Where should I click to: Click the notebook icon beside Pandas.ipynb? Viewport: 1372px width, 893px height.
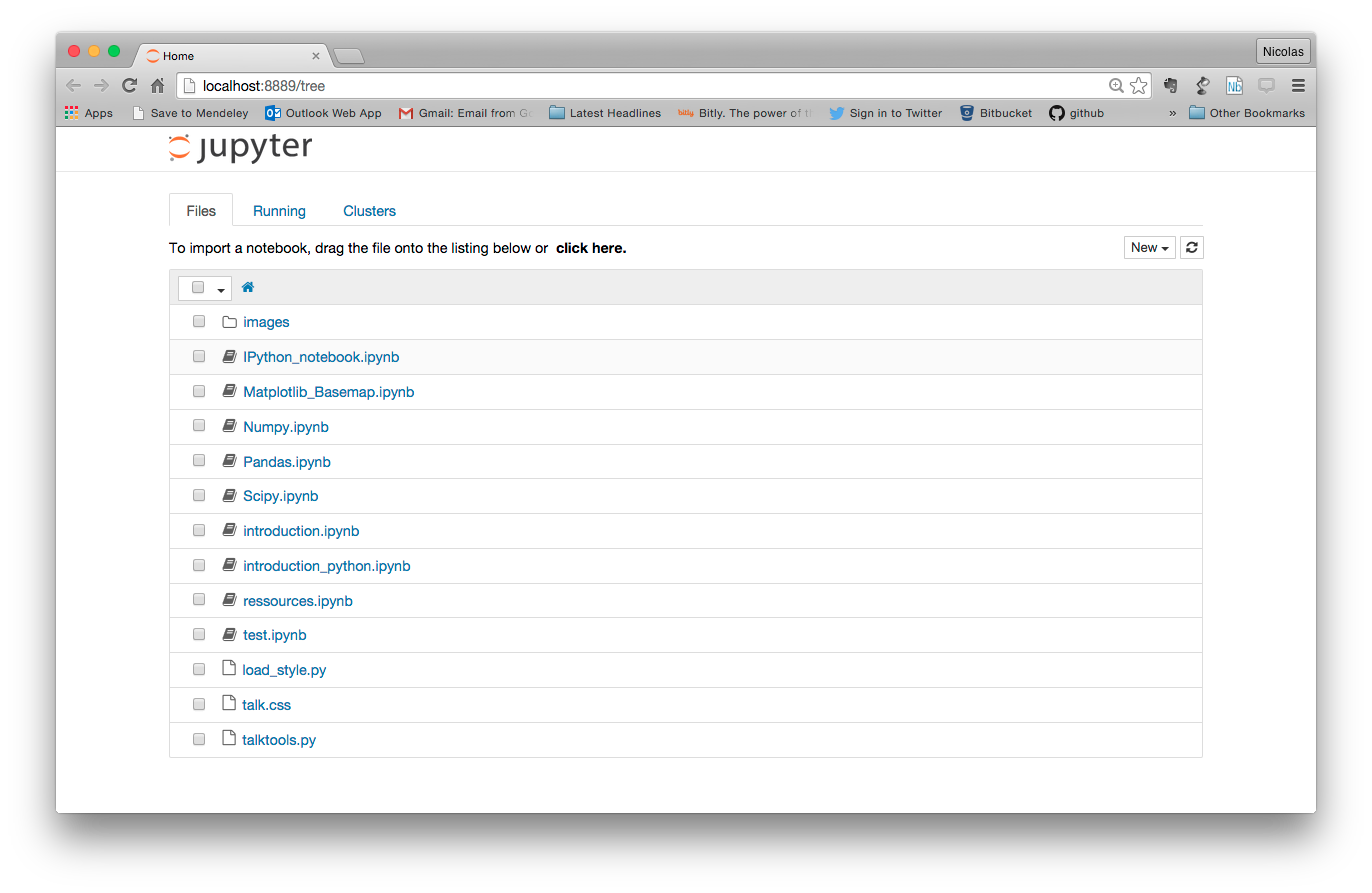(x=229, y=461)
